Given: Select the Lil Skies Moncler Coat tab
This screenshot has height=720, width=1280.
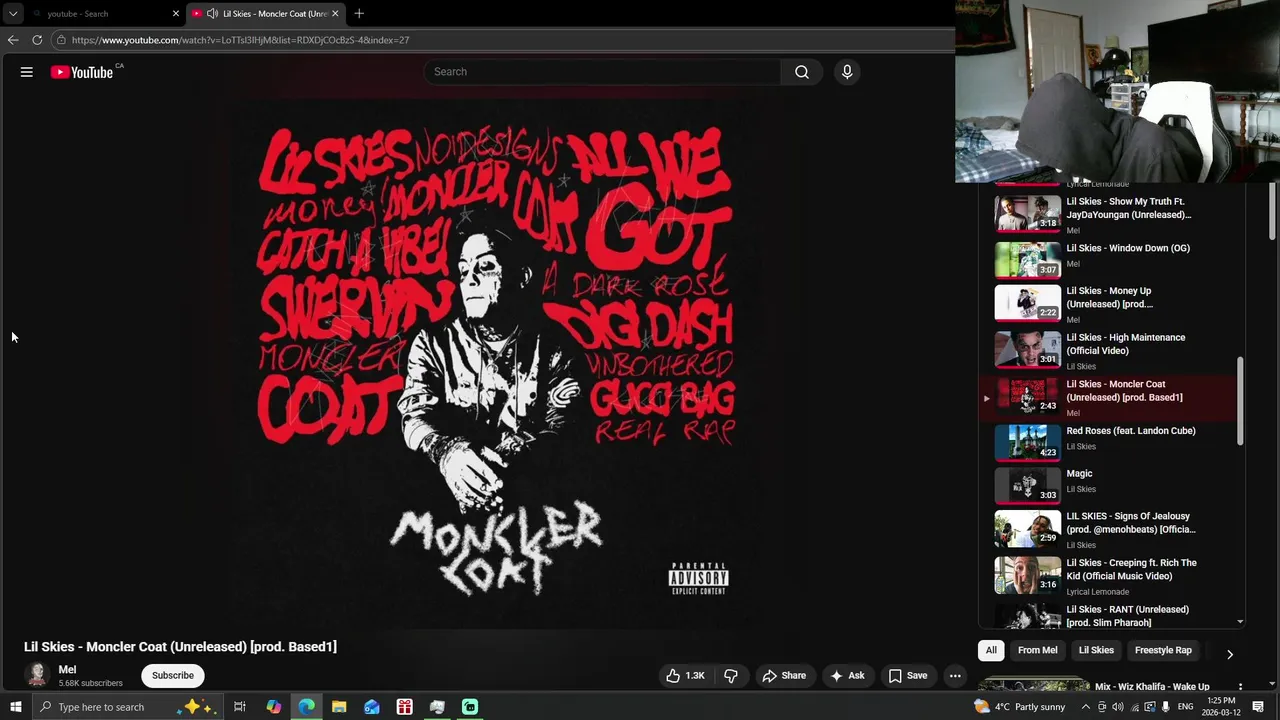Looking at the screenshot, I should click(x=265, y=14).
